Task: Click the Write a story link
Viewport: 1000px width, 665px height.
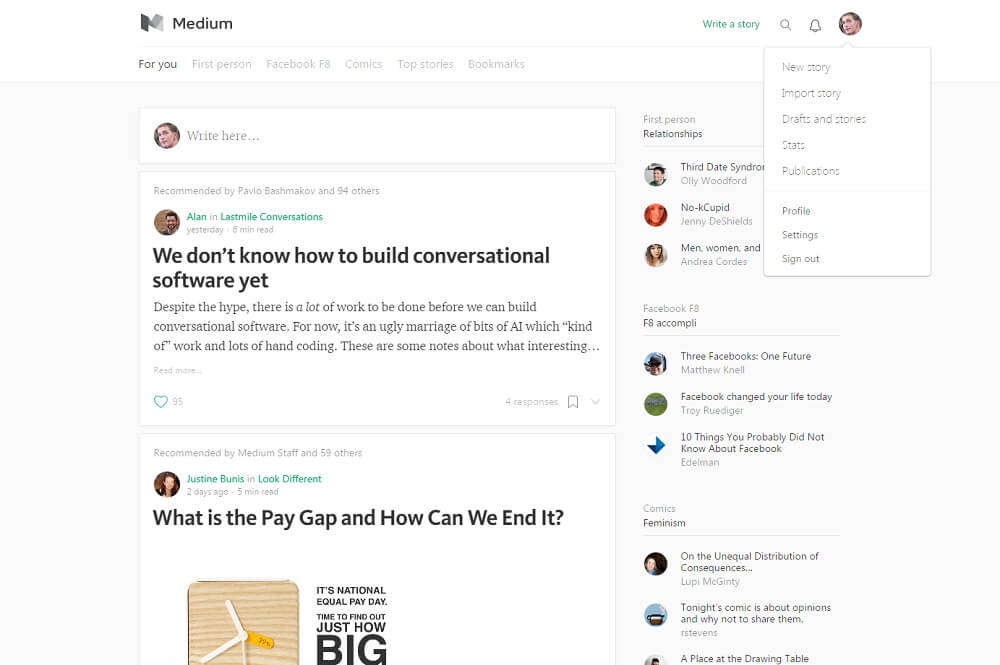Action: click(731, 24)
